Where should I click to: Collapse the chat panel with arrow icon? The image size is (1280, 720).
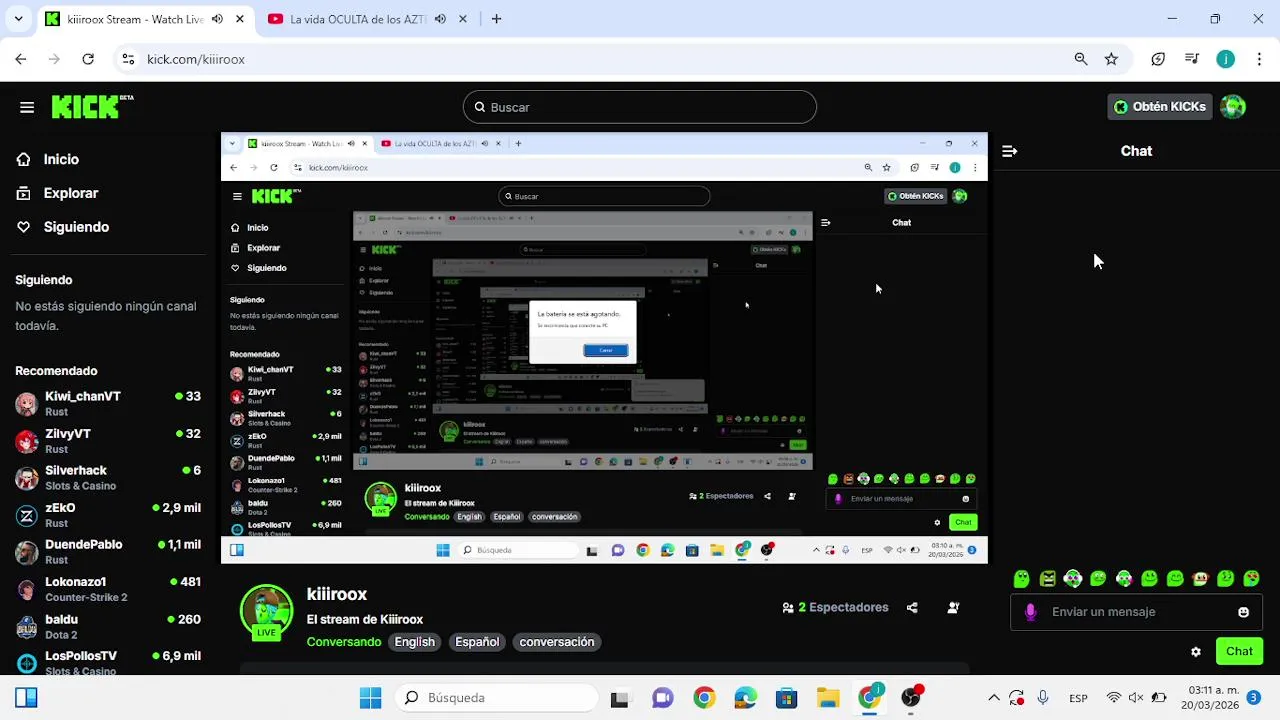1009,151
